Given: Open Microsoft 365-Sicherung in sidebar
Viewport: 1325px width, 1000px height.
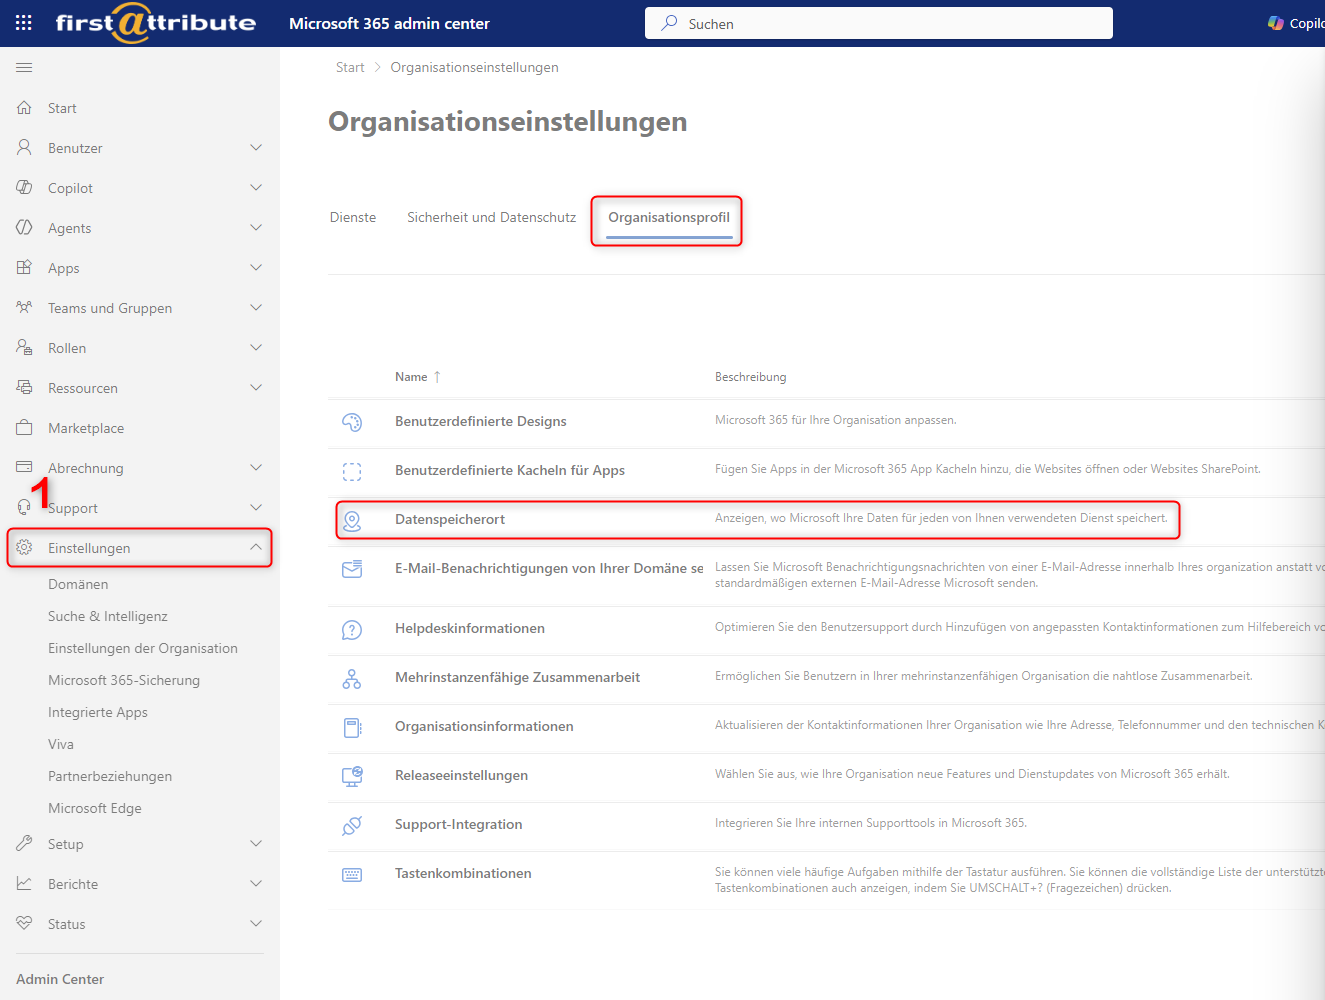Looking at the screenshot, I should [x=124, y=680].
